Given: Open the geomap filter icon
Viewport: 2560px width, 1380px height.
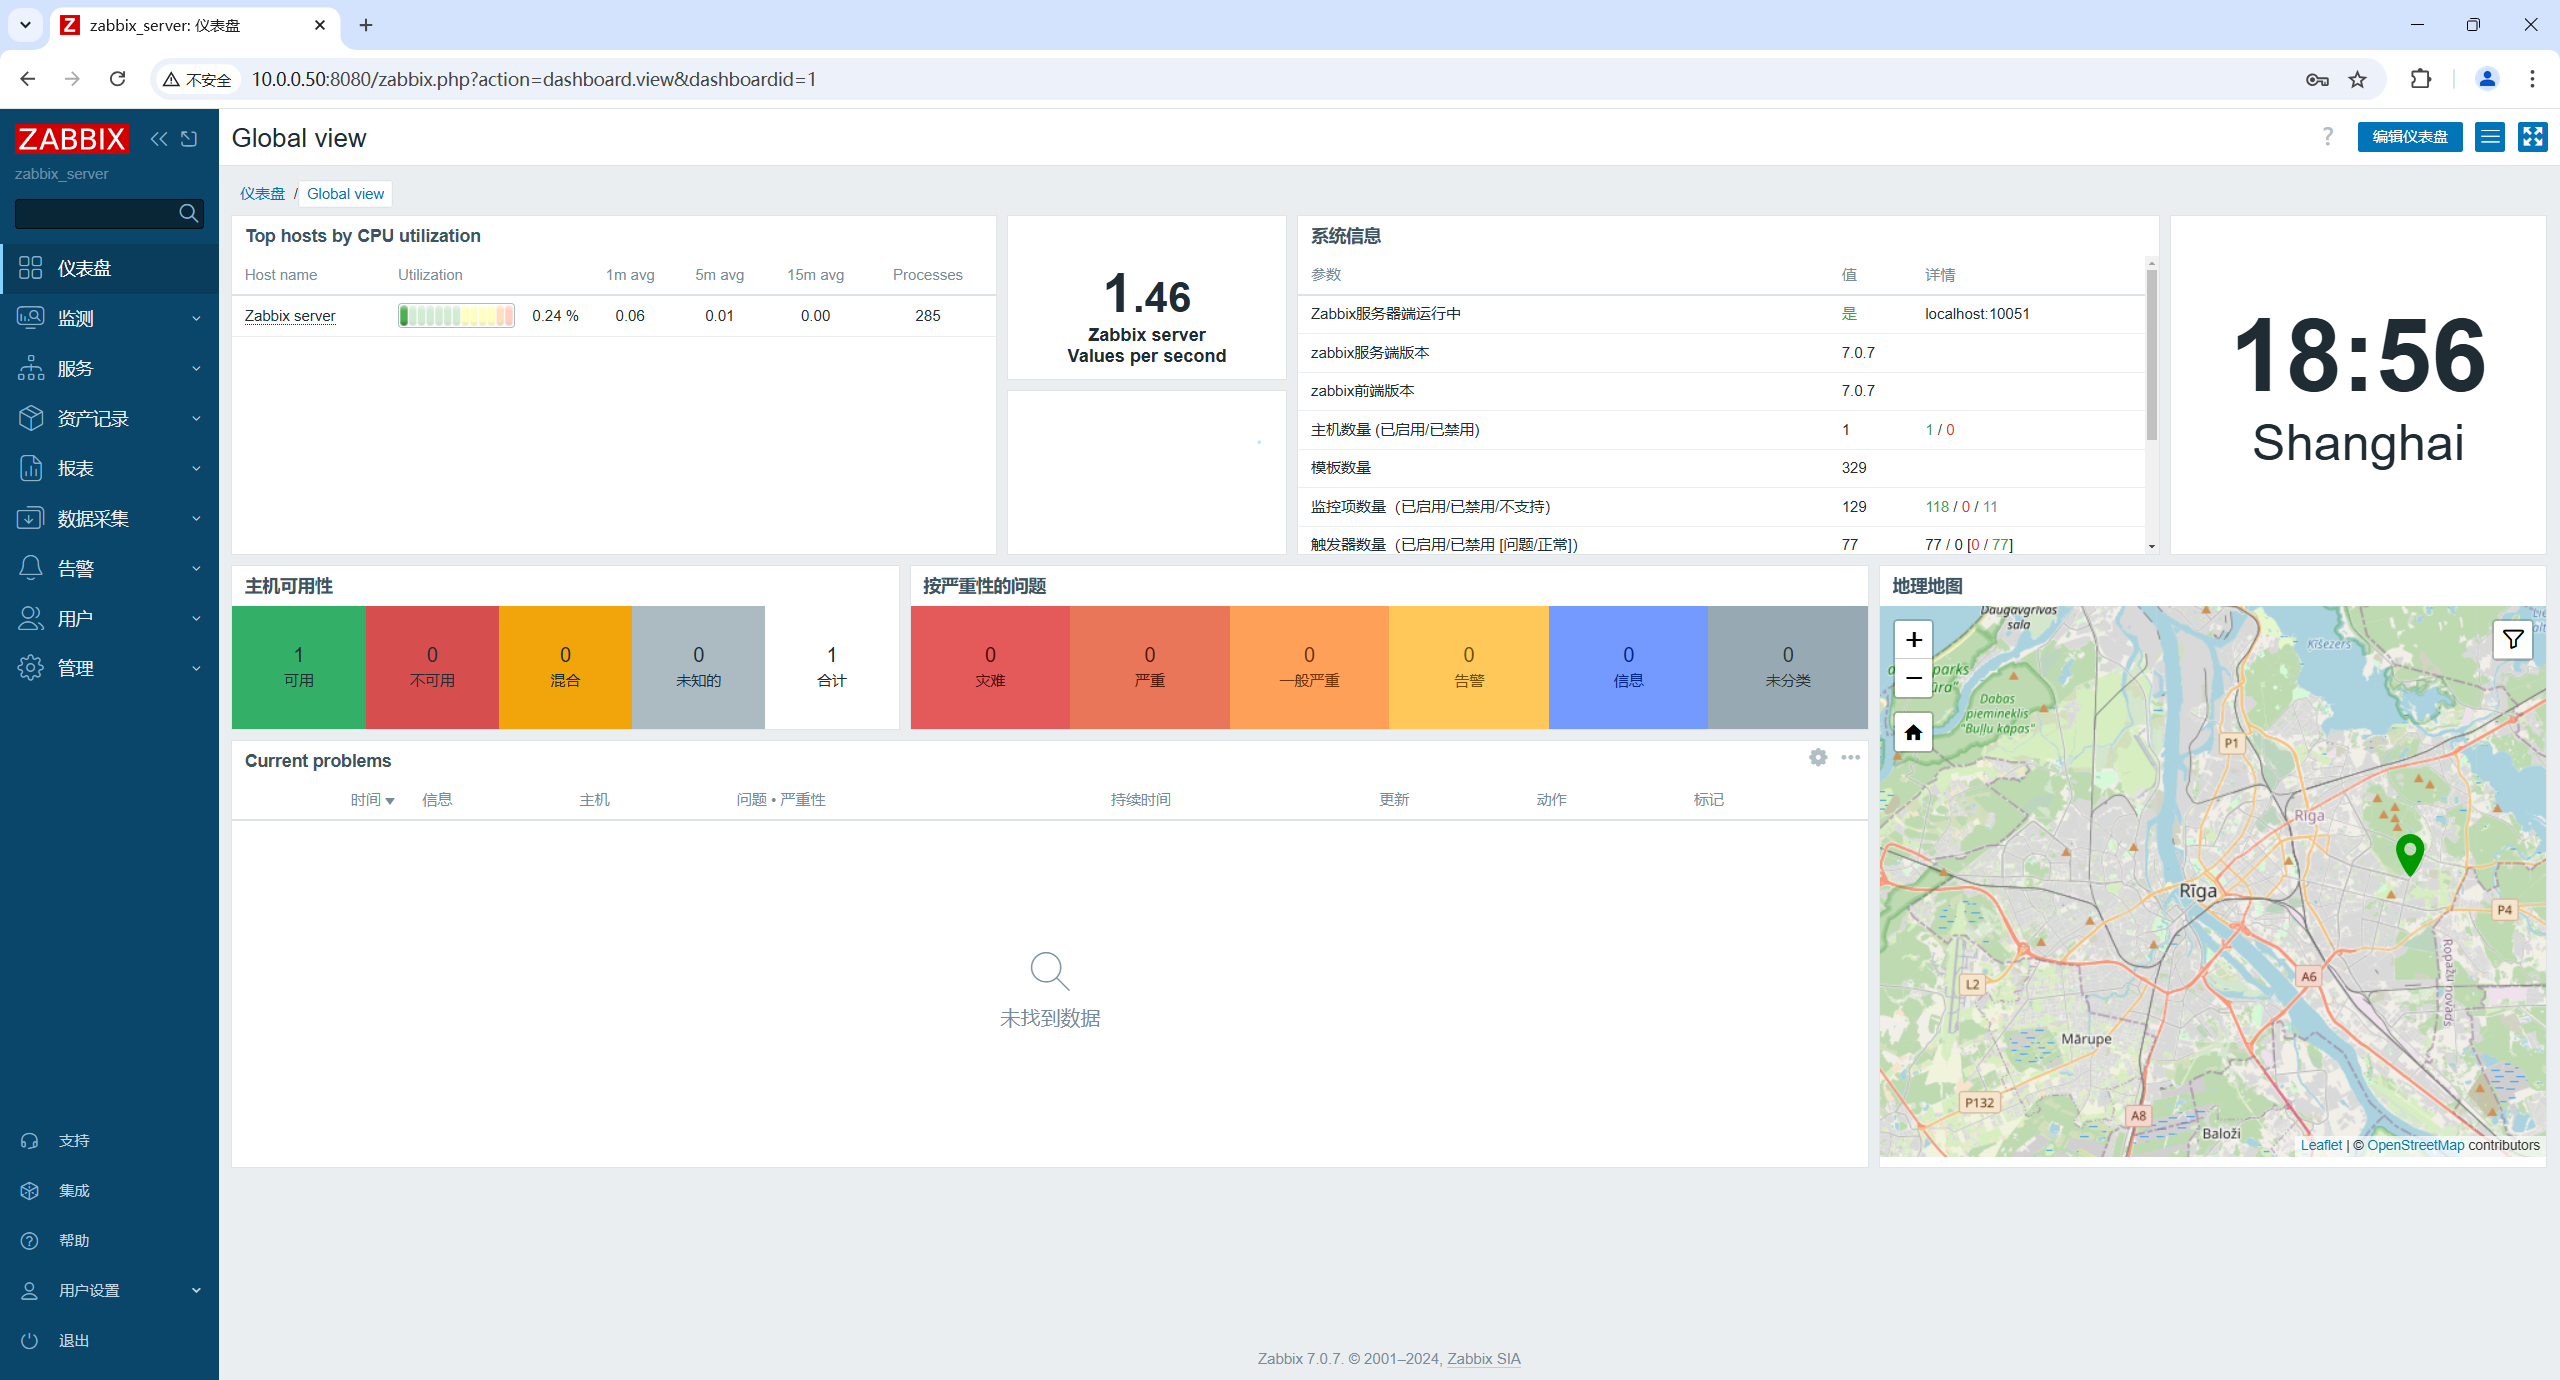Looking at the screenshot, I should (x=2512, y=640).
